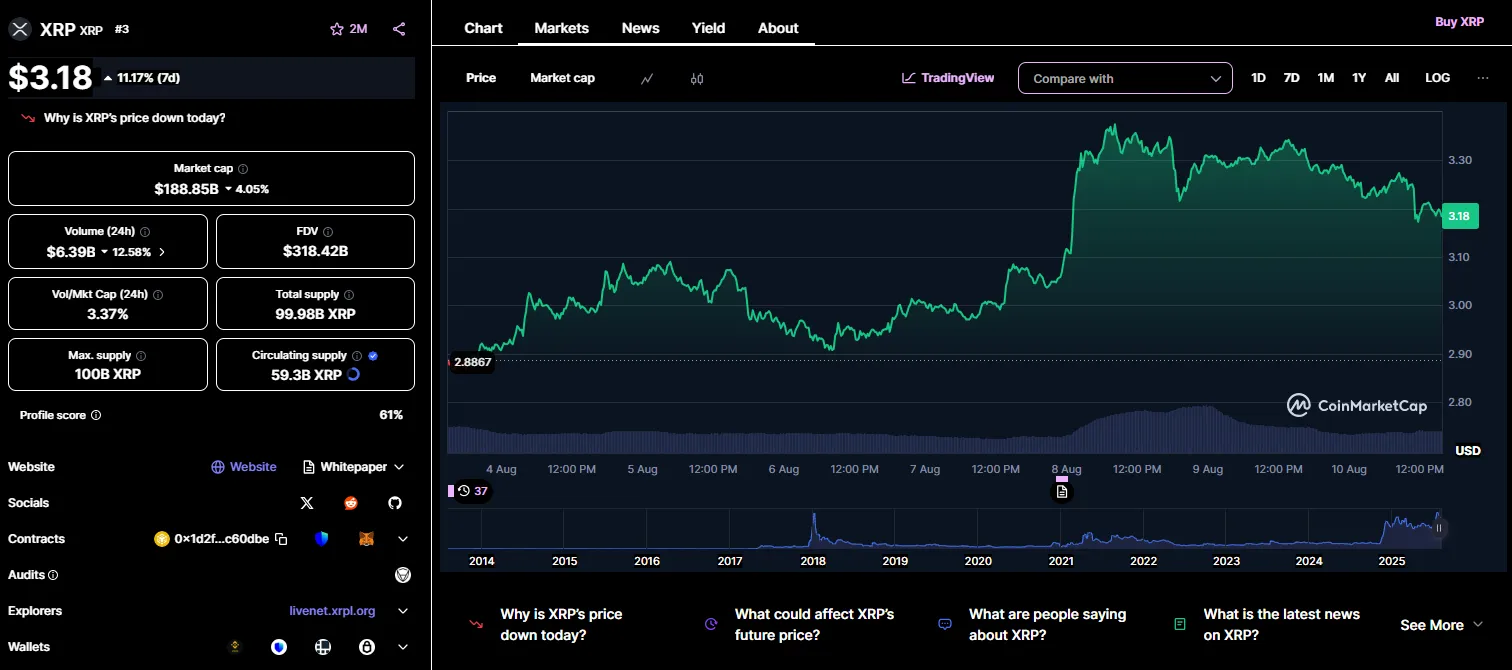Expand the Wallets row chevron

(x=403, y=647)
